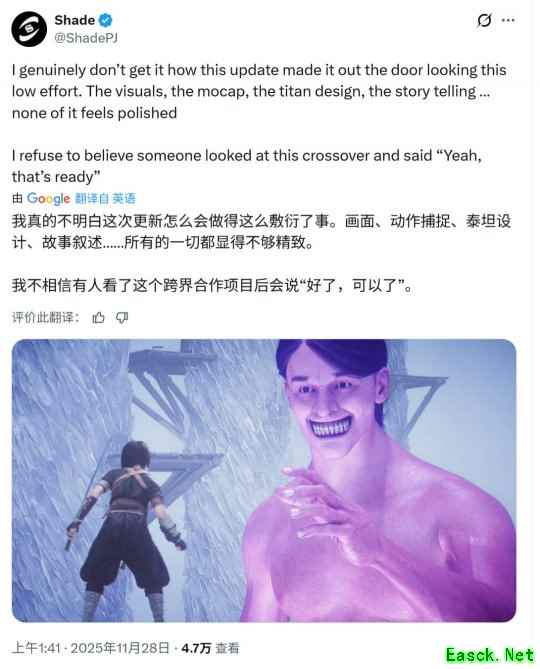Image resolution: width=540 pixels, height=669 pixels.
Task: Click the 翻译自 英语 translation link
Action: point(105,198)
